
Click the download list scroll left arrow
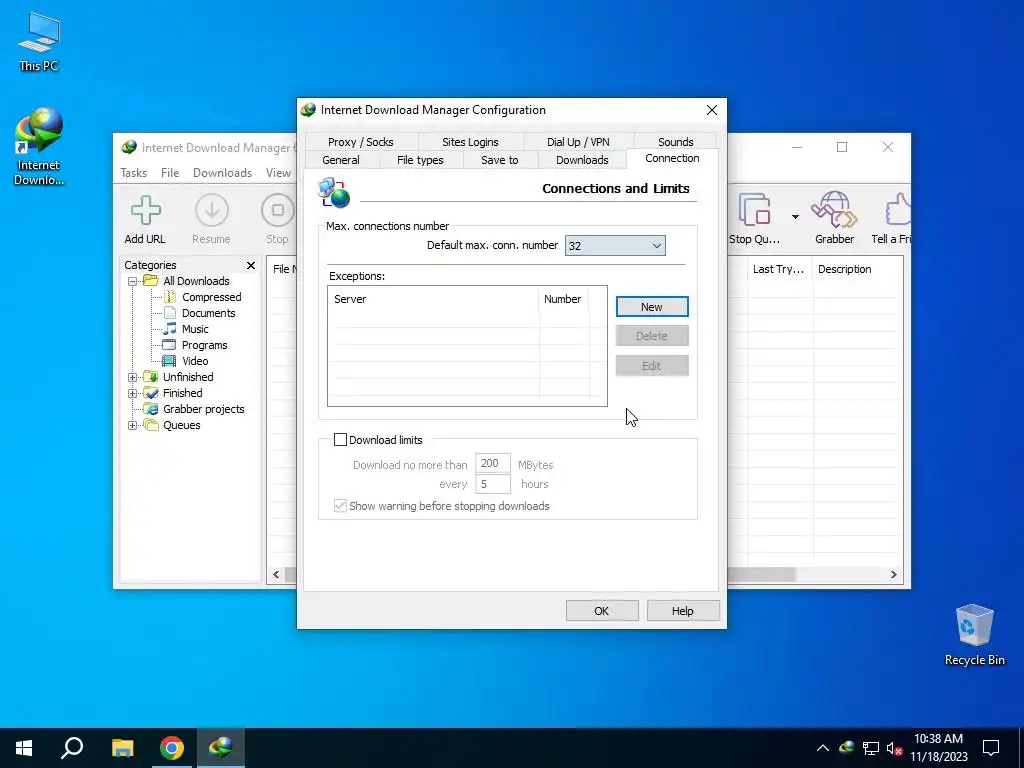pos(276,575)
